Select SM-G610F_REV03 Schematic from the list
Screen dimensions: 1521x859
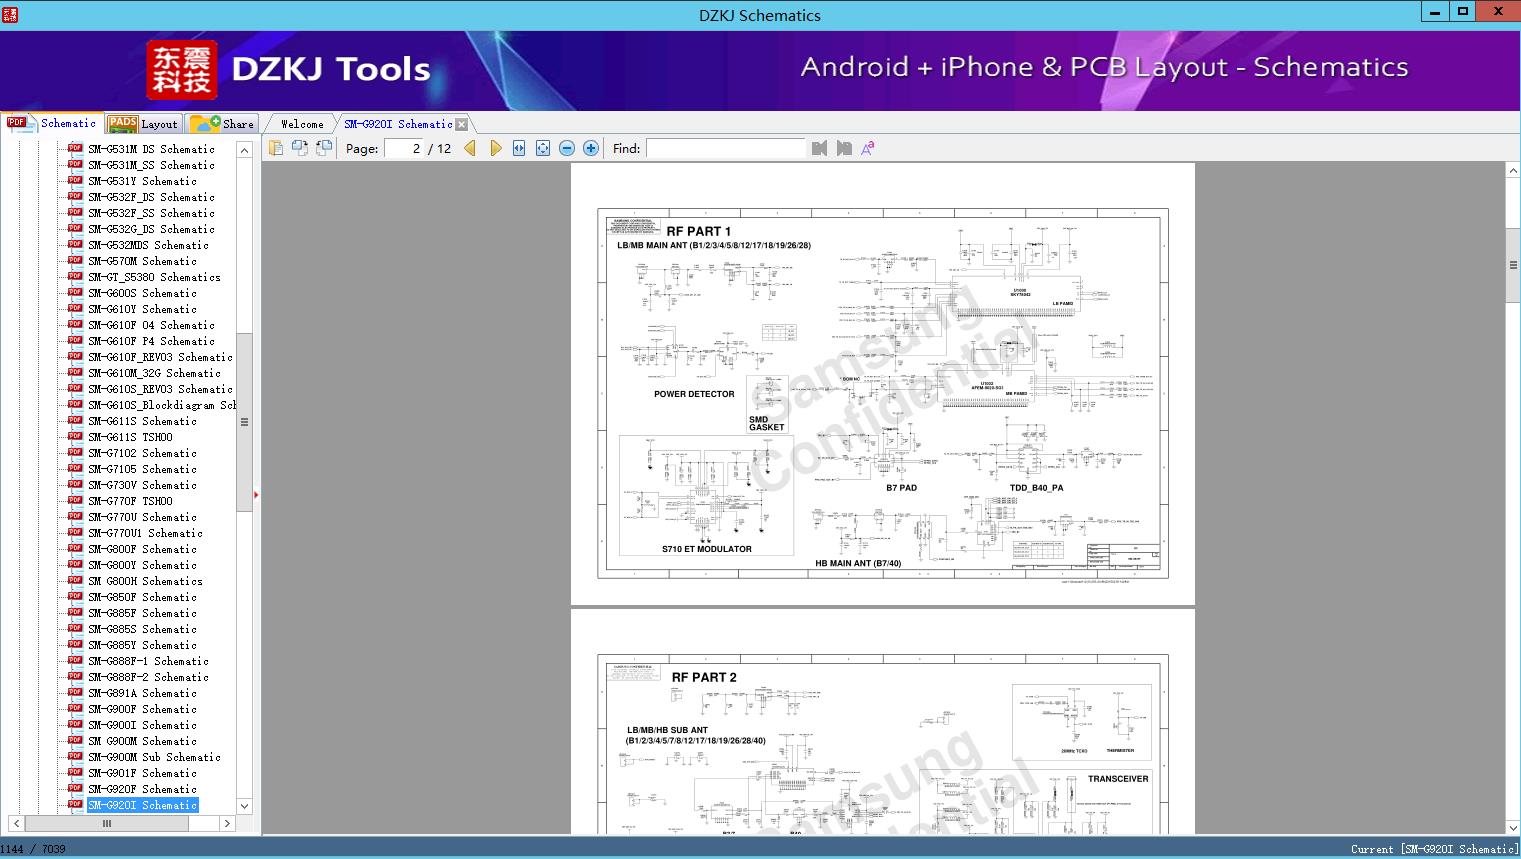click(x=160, y=357)
